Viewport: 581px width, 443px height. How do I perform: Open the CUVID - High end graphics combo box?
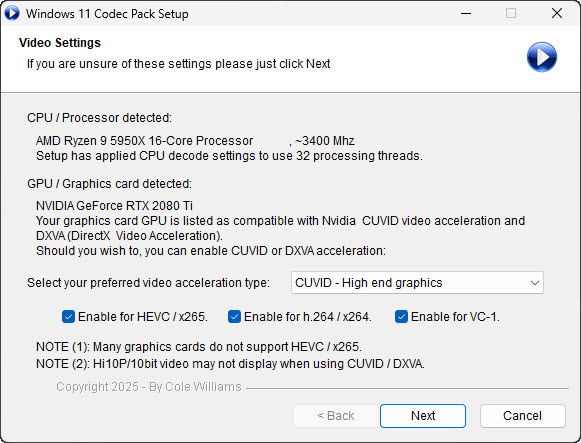coord(417,283)
